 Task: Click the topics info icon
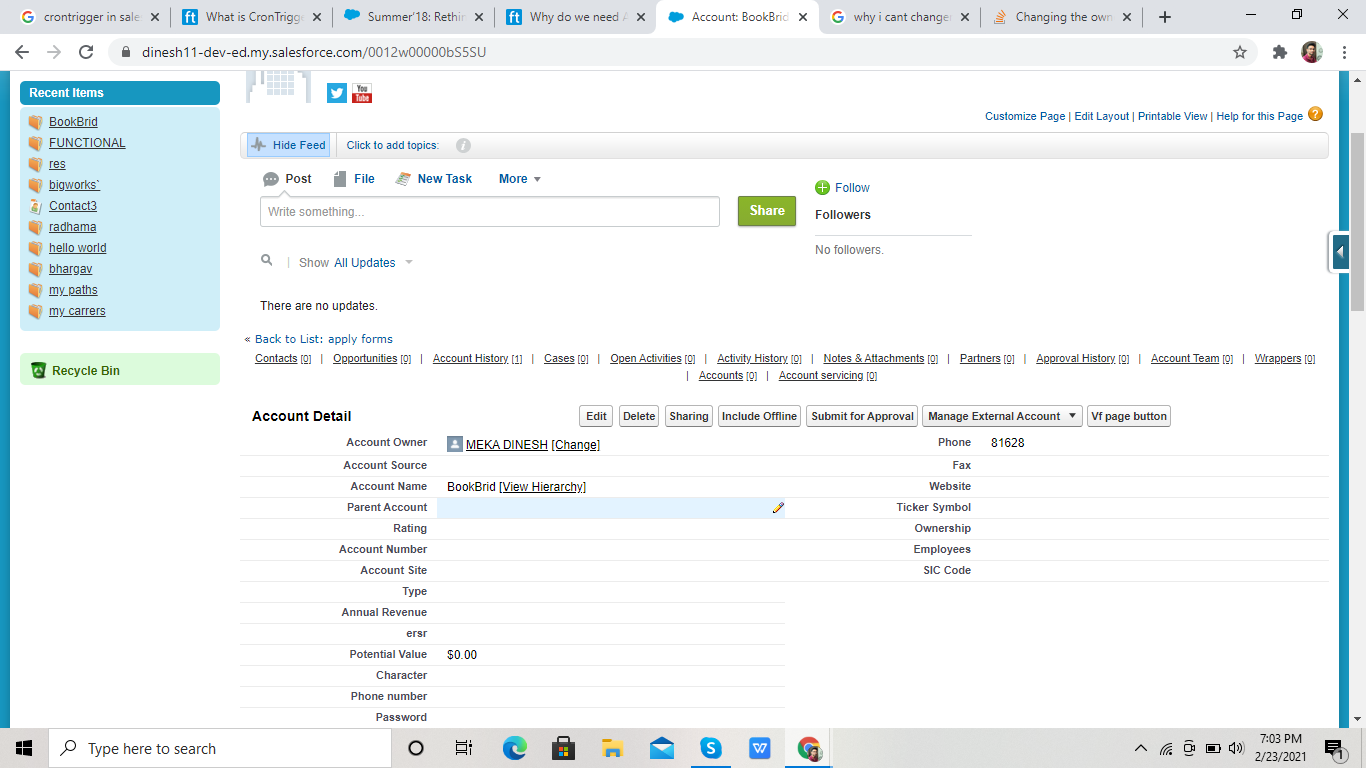(x=463, y=145)
